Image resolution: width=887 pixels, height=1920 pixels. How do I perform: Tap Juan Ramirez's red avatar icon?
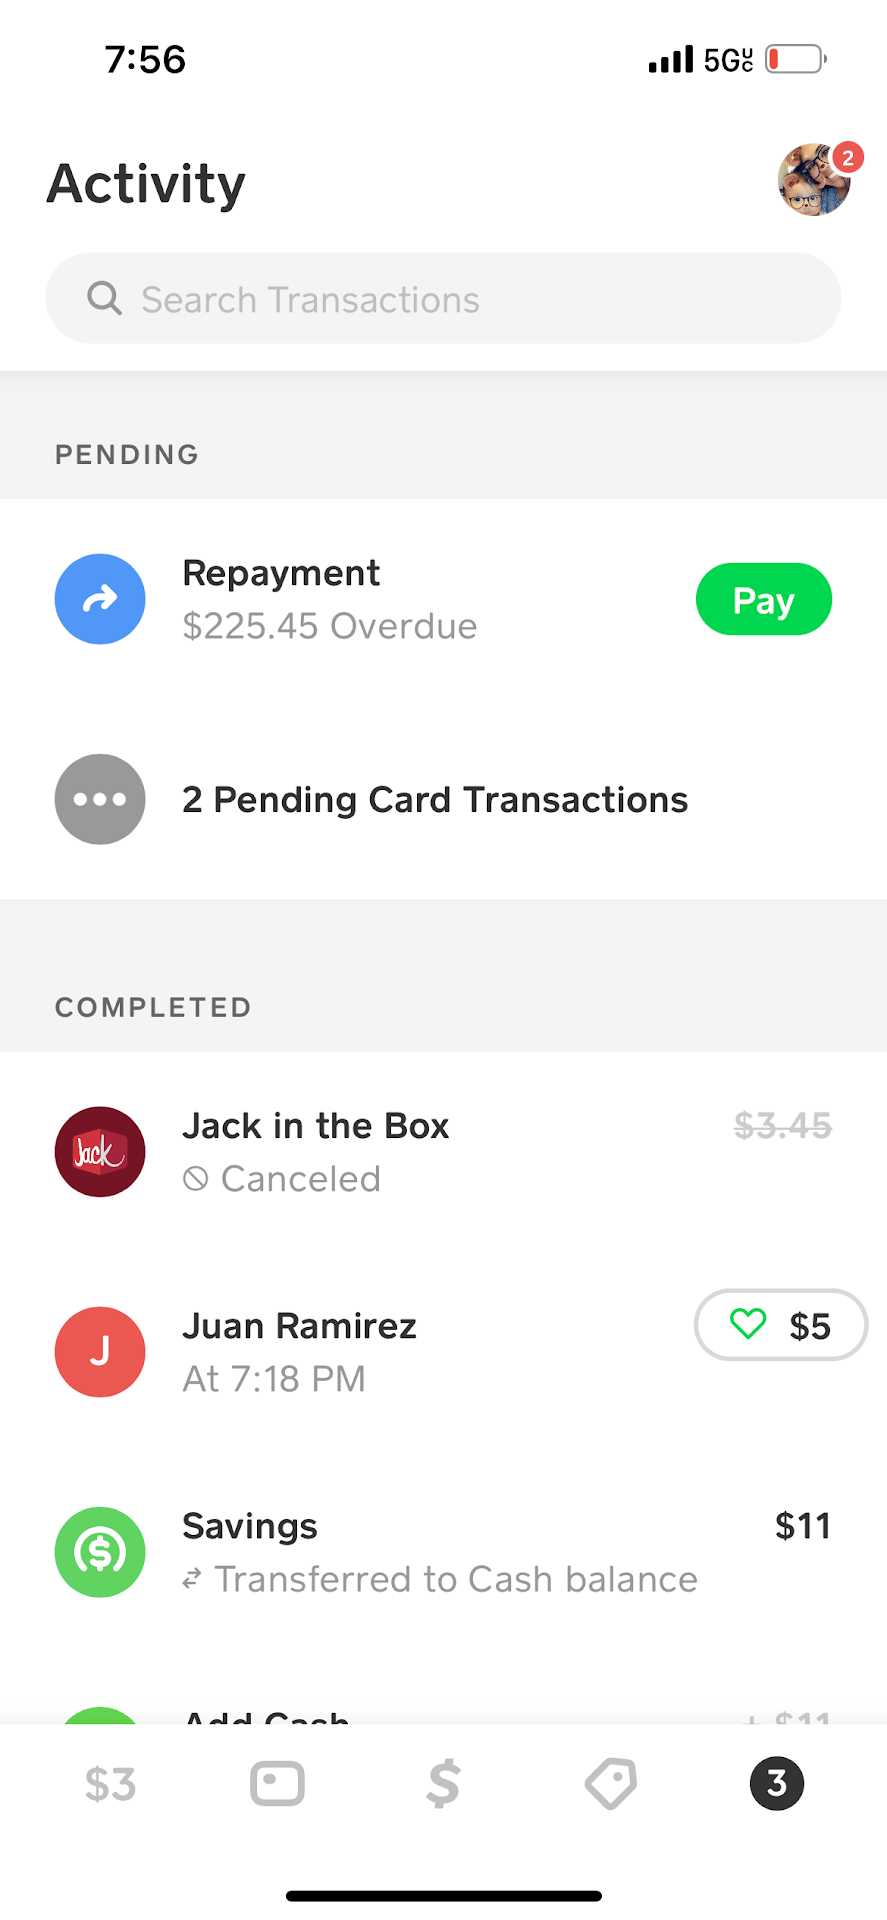[100, 1352]
